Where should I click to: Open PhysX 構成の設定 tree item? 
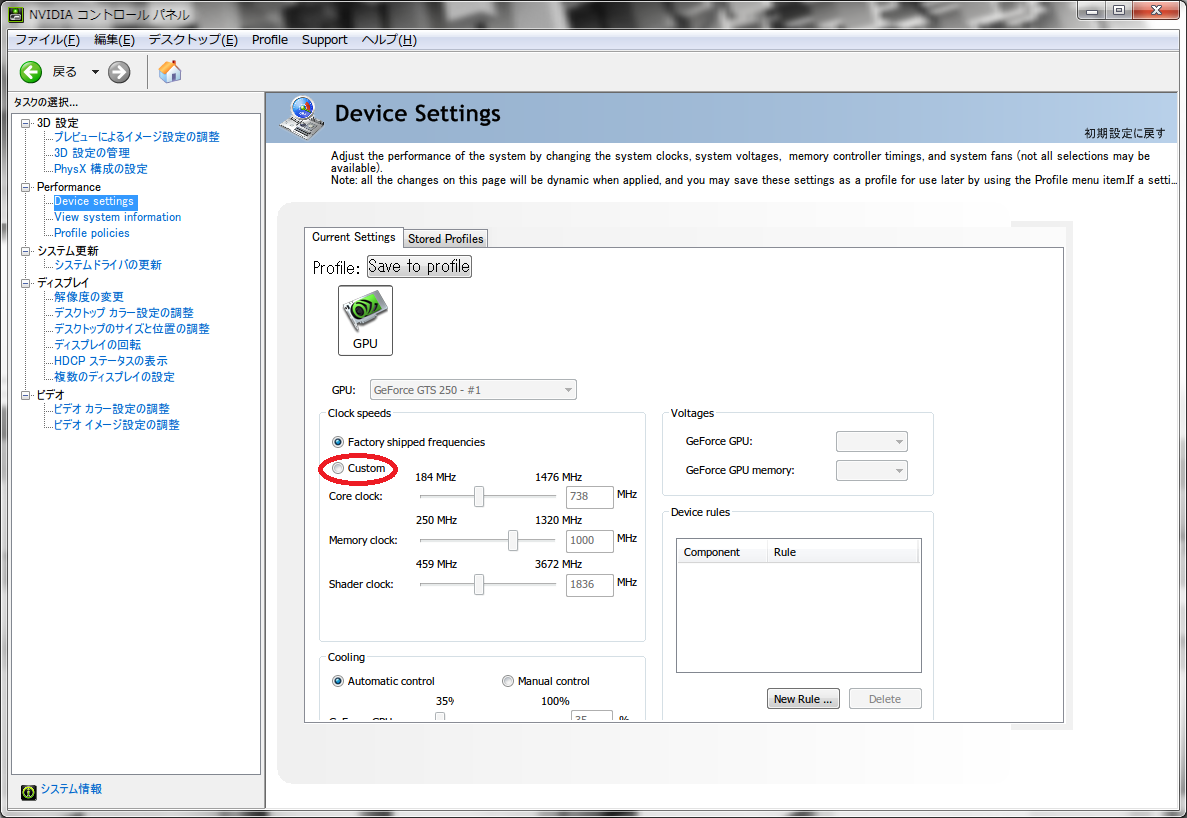101,169
